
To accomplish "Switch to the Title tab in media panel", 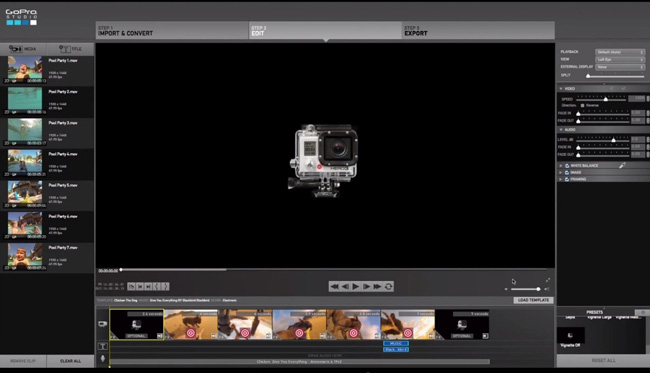I will (x=70, y=49).
